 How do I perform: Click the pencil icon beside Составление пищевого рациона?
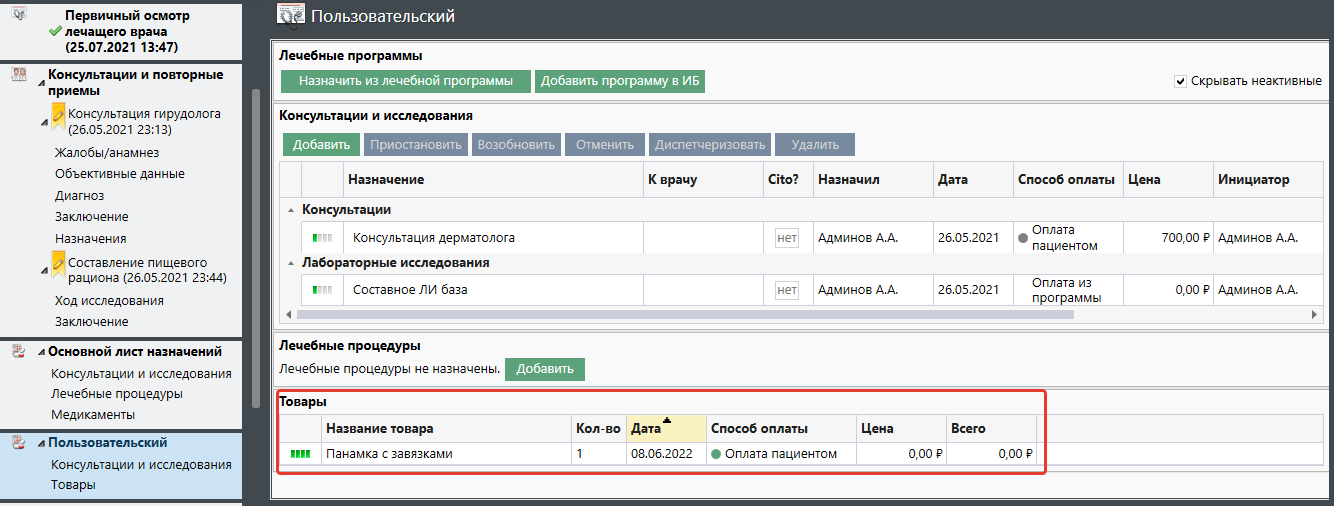click(59, 265)
